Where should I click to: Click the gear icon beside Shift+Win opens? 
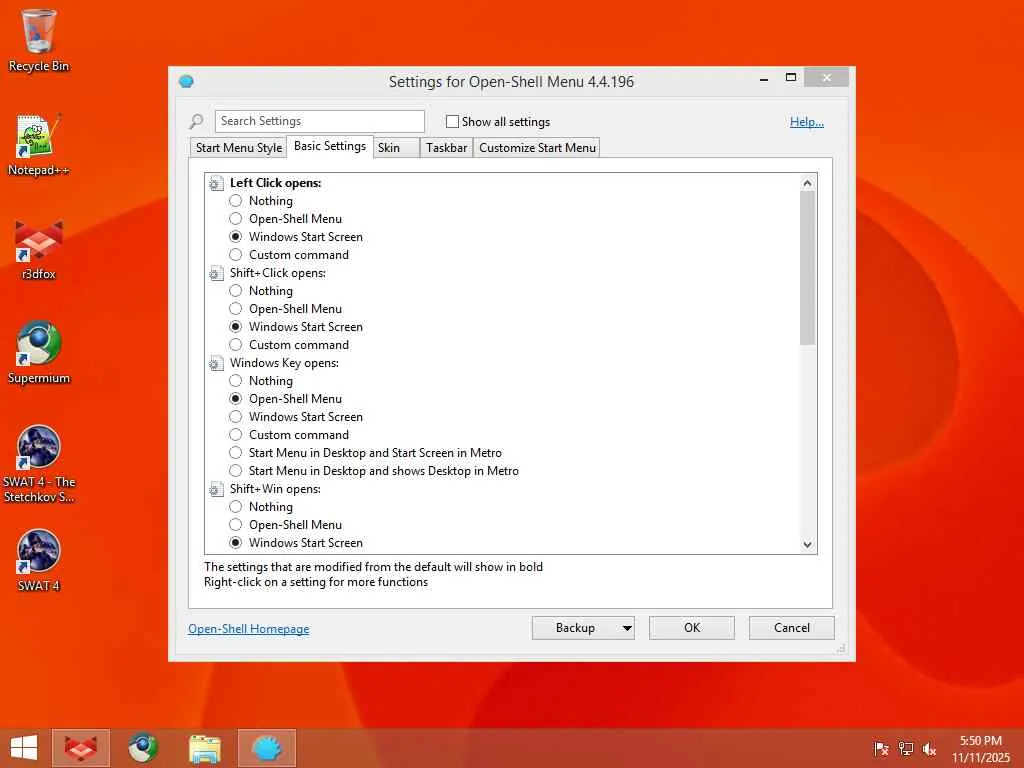[x=216, y=490]
